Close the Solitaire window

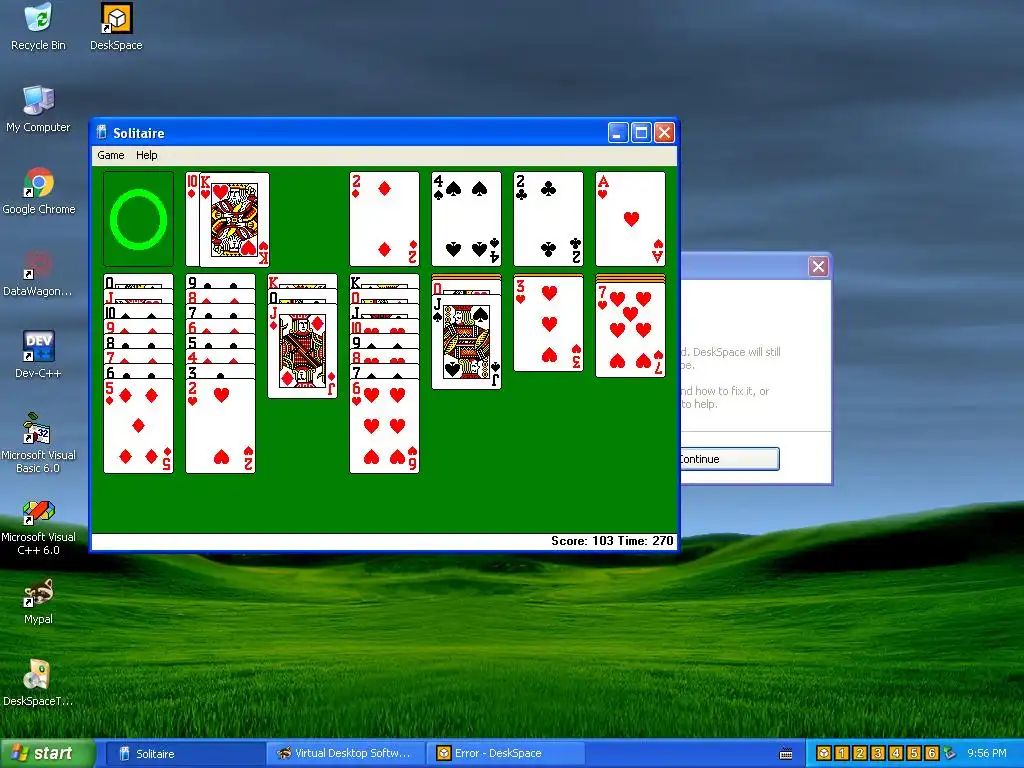tap(664, 133)
